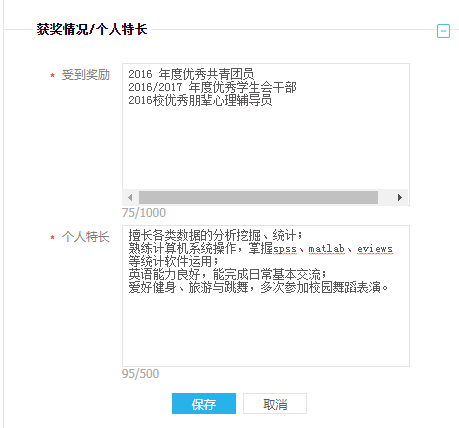Save the form with 保存 button
The width and height of the screenshot is (459, 428).
coord(204,404)
